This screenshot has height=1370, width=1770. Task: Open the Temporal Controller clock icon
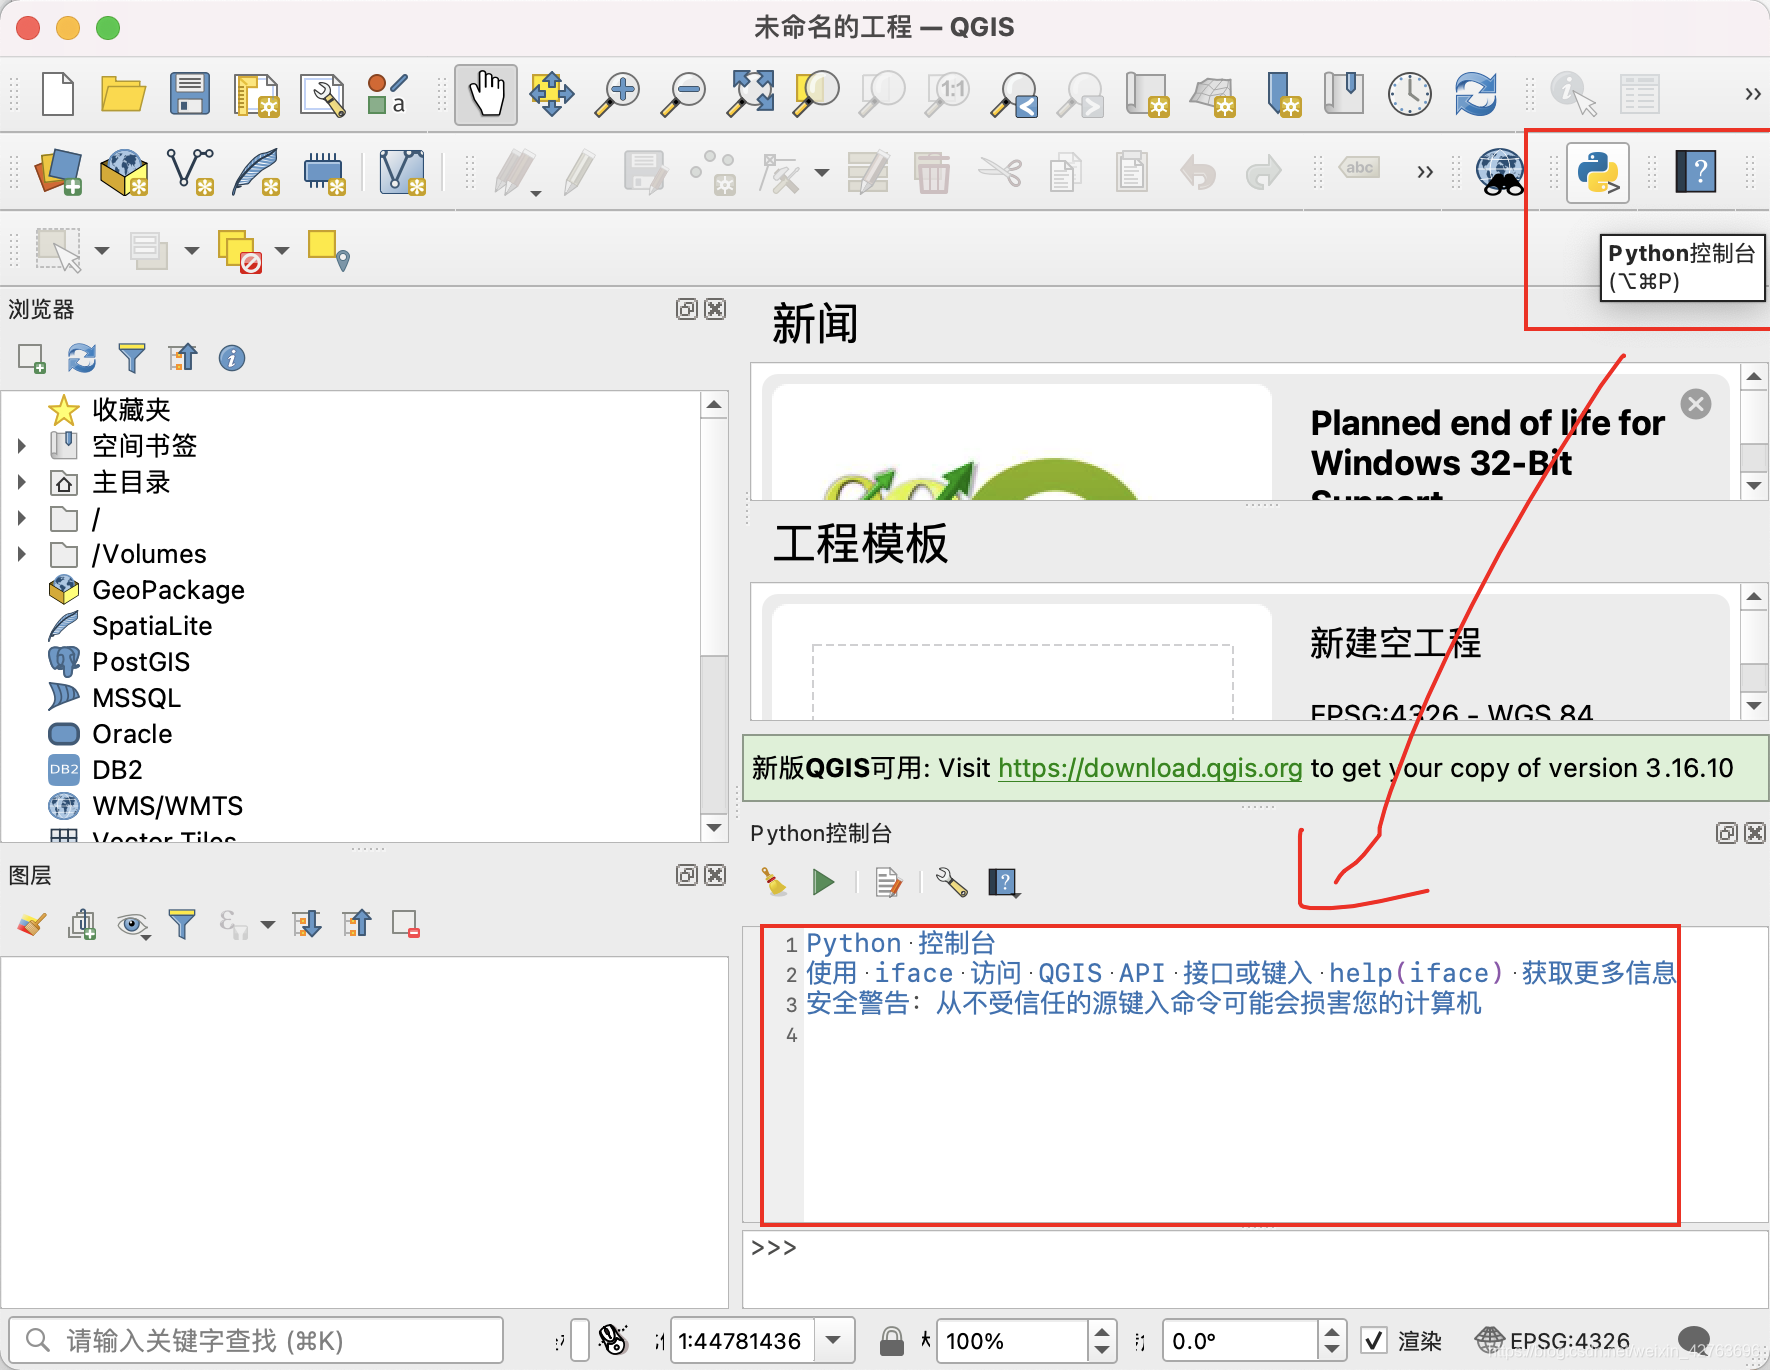(1409, 94)
